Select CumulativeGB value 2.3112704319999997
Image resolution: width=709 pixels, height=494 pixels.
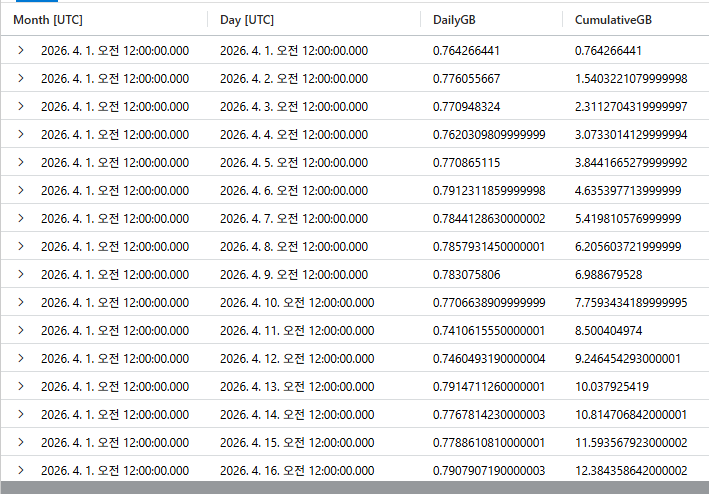click(631, 107)
